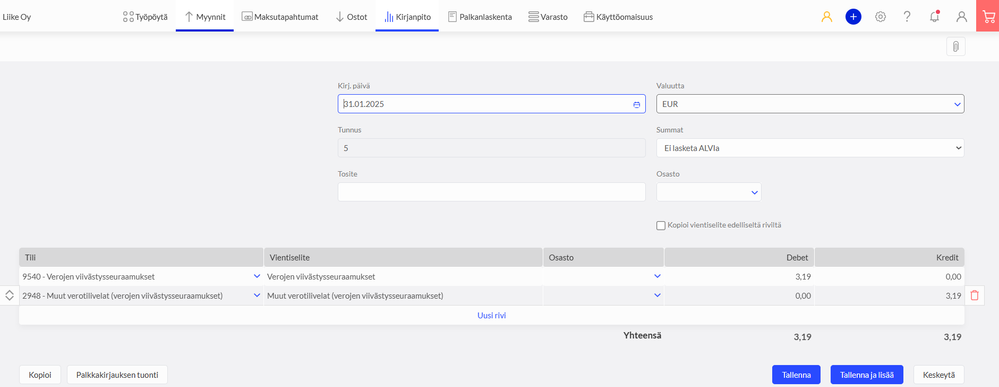Image resolution: width=999 pixels, height=387 pixels.
Task: Click the orange user icon
Action: (827, 17)
